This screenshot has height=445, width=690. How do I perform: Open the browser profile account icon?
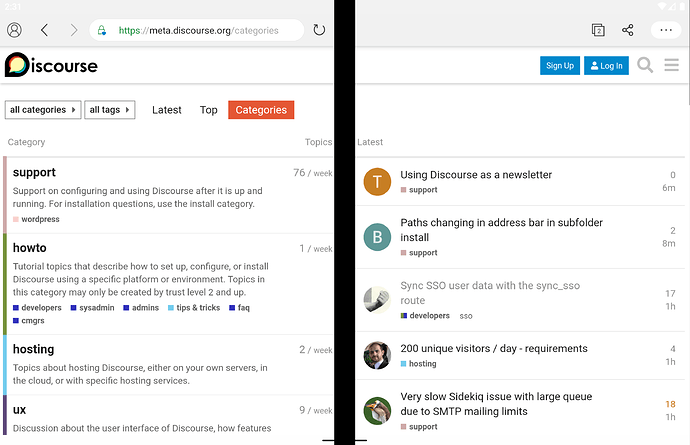(14, 30)
